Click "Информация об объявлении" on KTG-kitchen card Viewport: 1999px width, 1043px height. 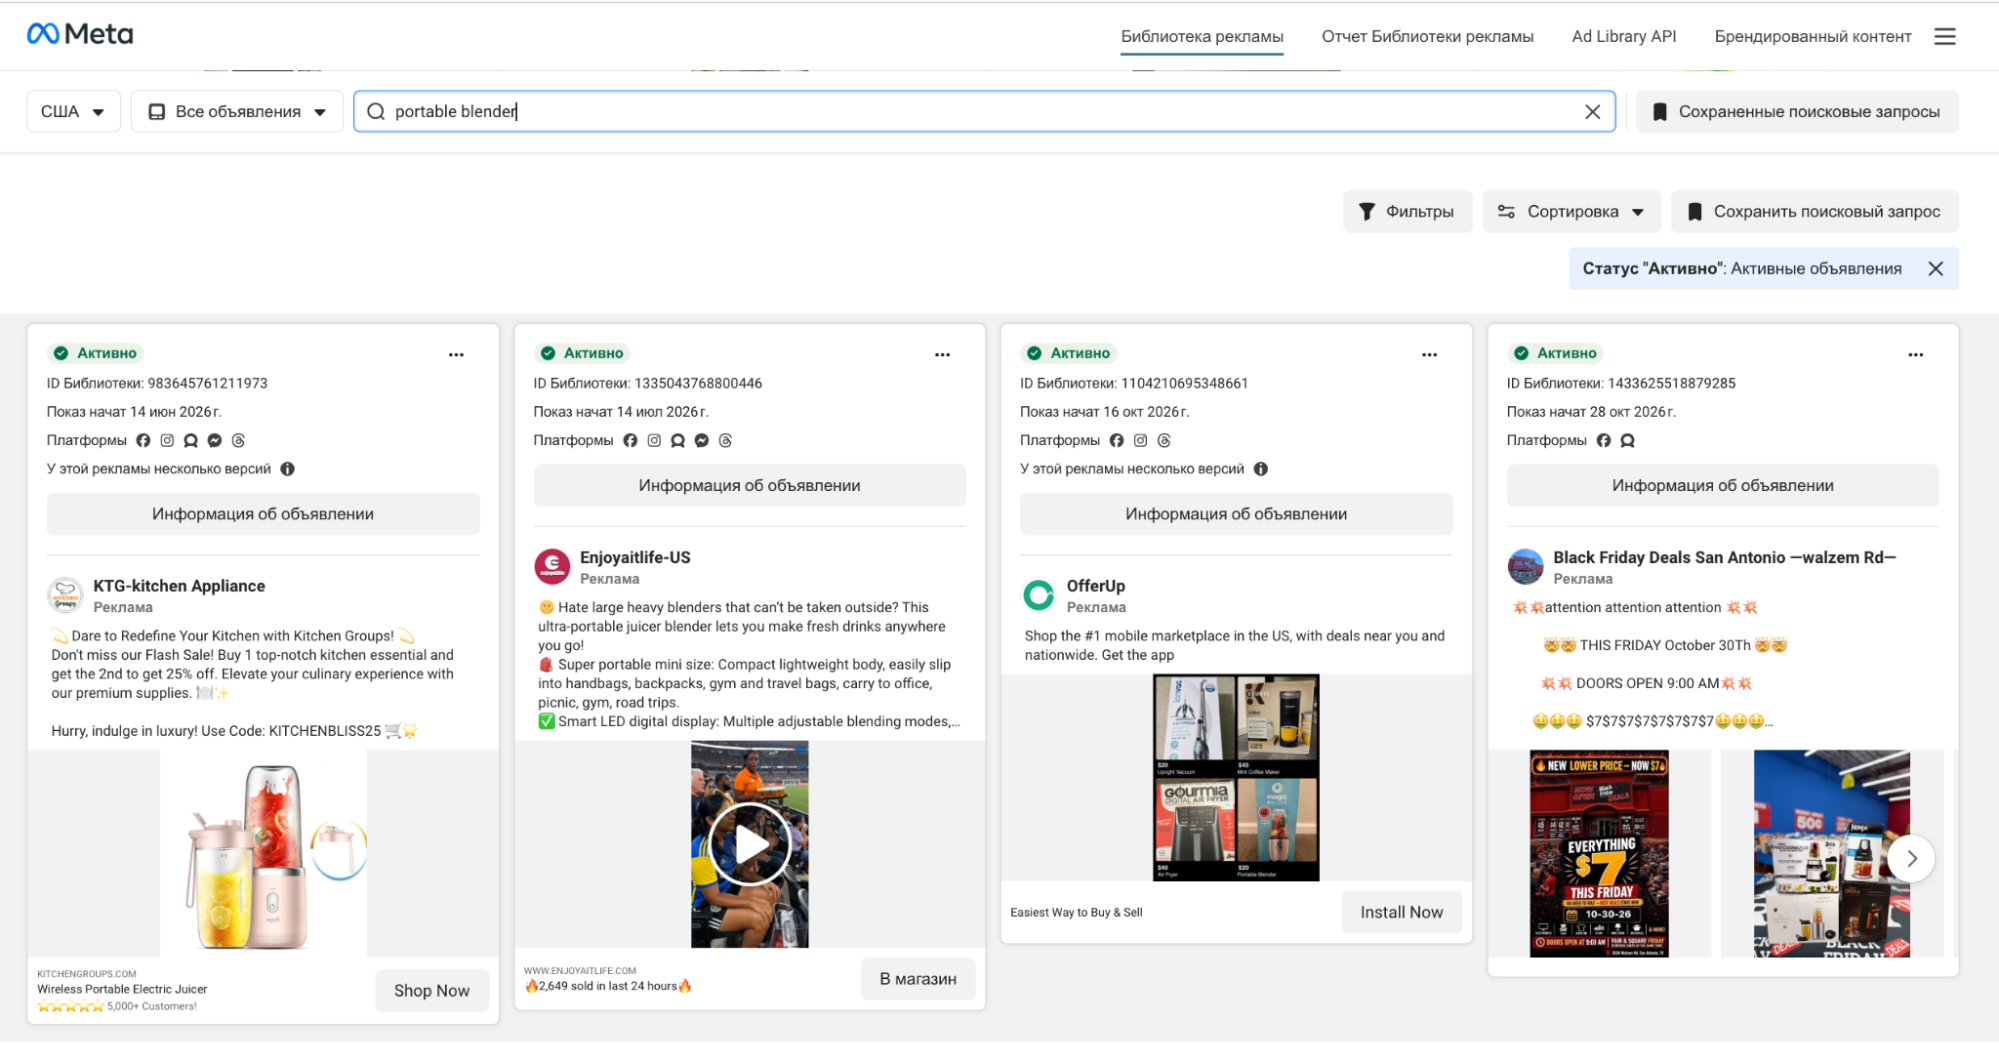click(263, 514)
